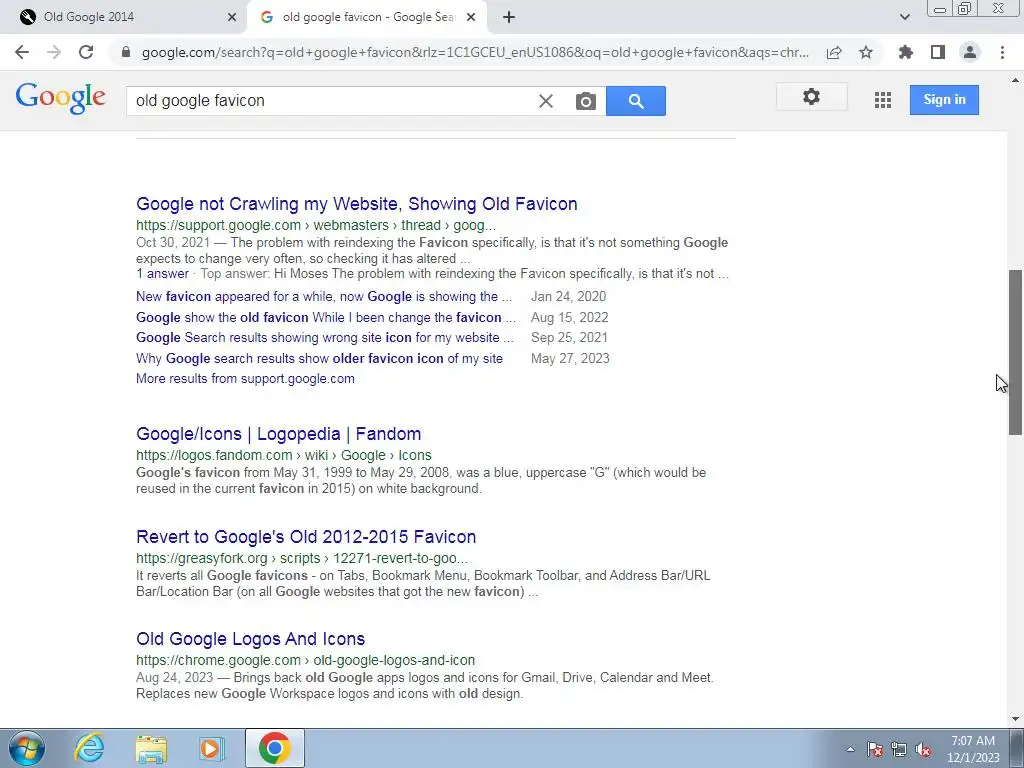Close the Old Google 2014 tab
1024x768 pixels.
click(x=232, y=18)
